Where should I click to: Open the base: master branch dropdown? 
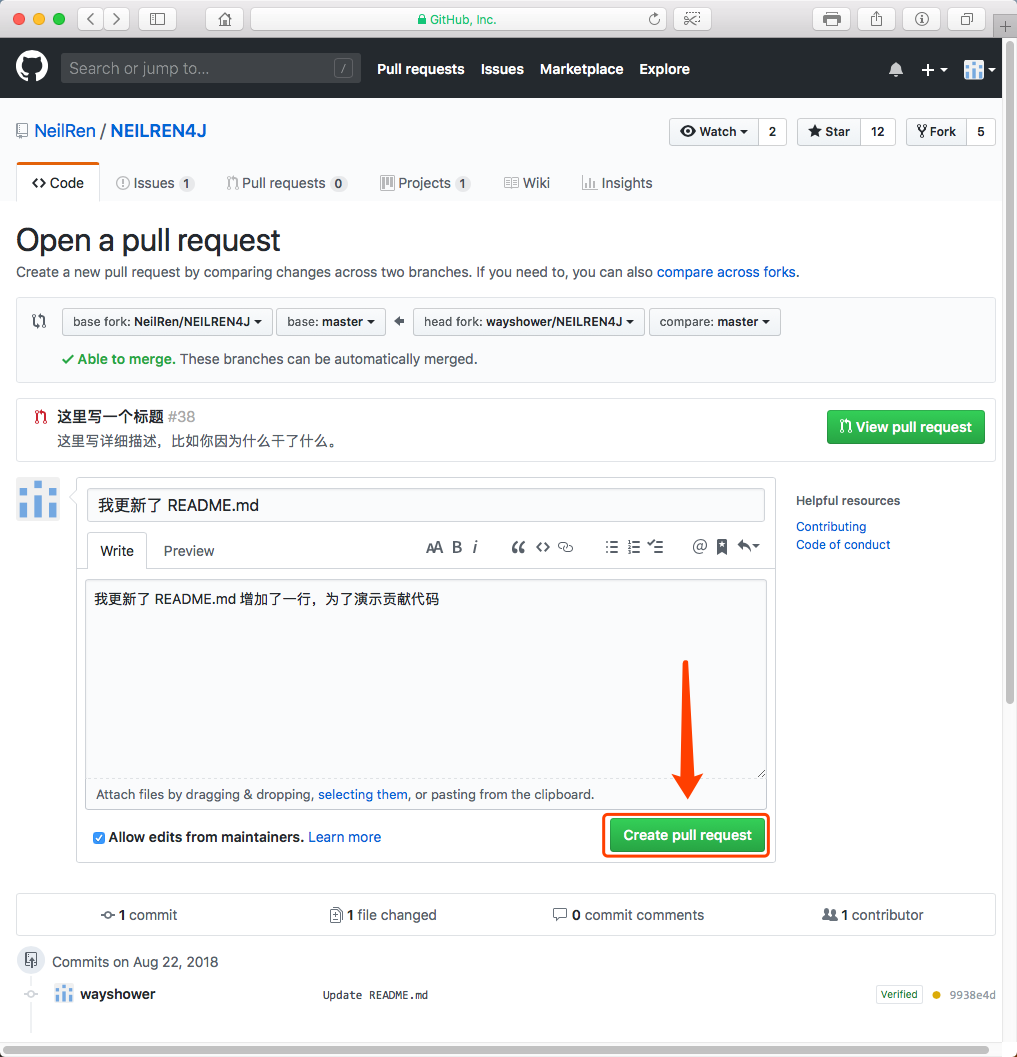pos(331,322)
